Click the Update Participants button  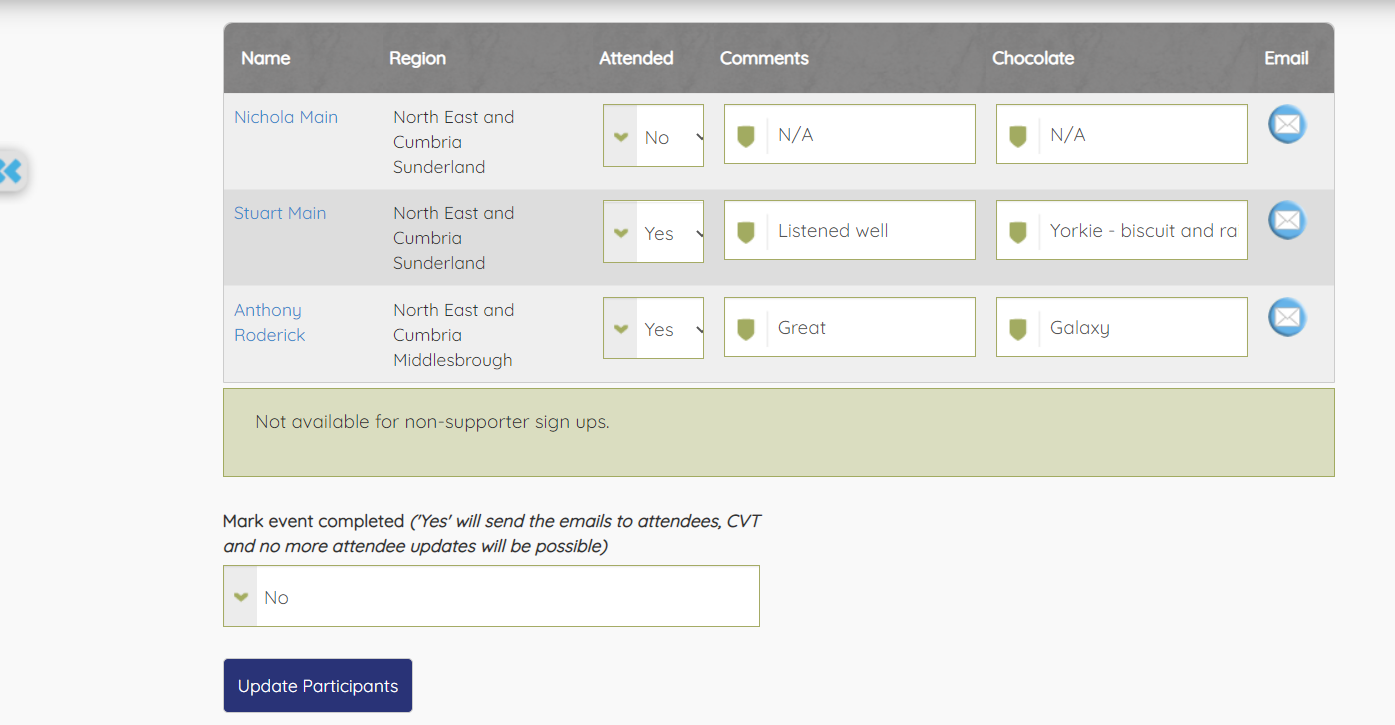point(318,686)
